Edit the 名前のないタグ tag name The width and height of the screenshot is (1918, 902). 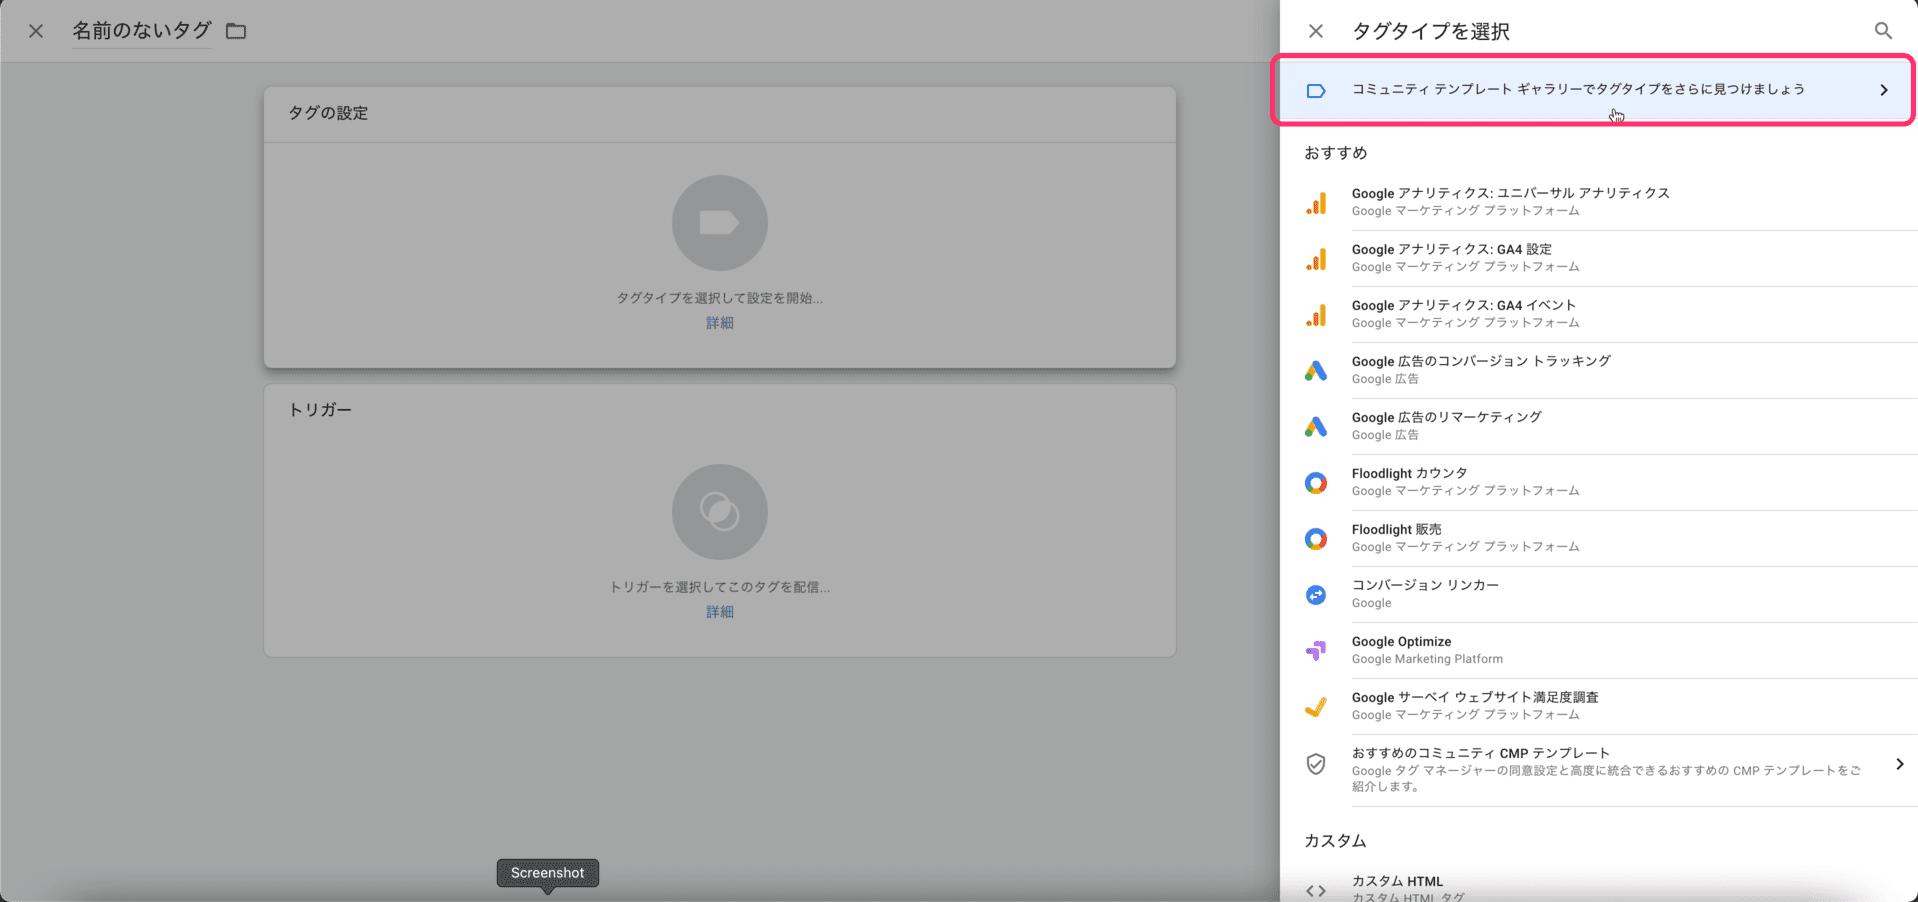[x=141, y=31]
